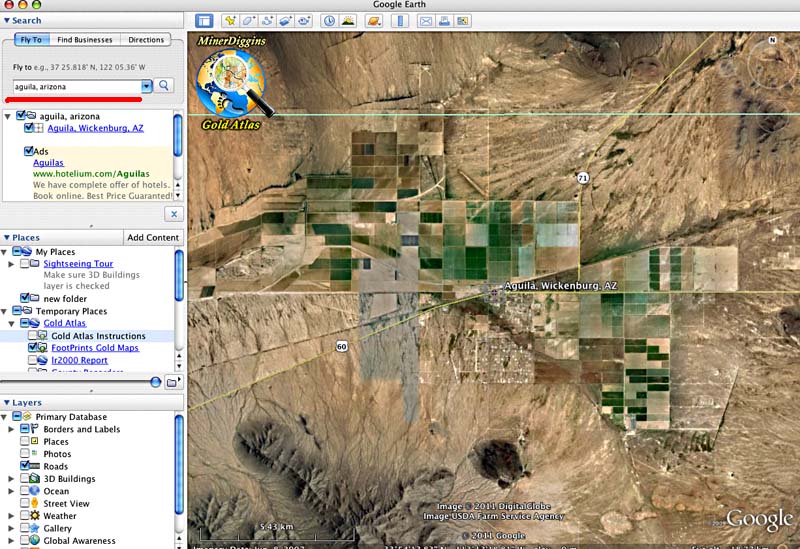Select the Add Path tool
The width and height of the screenshot is (800, 549).
tap(267, 21)
